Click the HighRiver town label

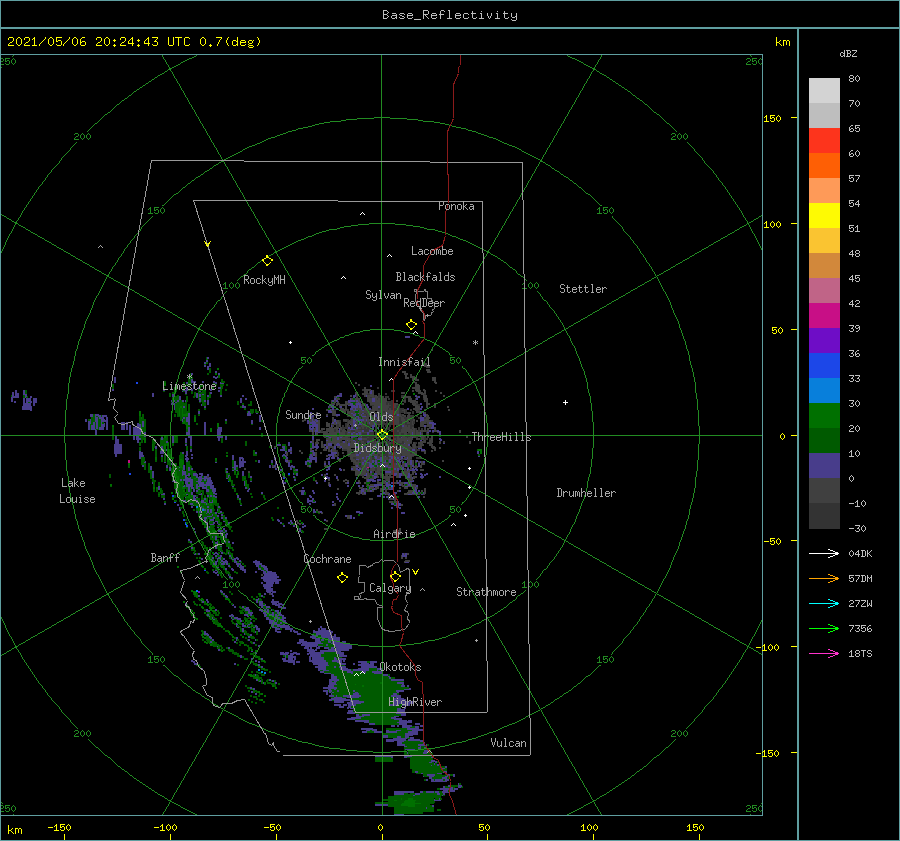pyautogui.click(x=415, y=702)
